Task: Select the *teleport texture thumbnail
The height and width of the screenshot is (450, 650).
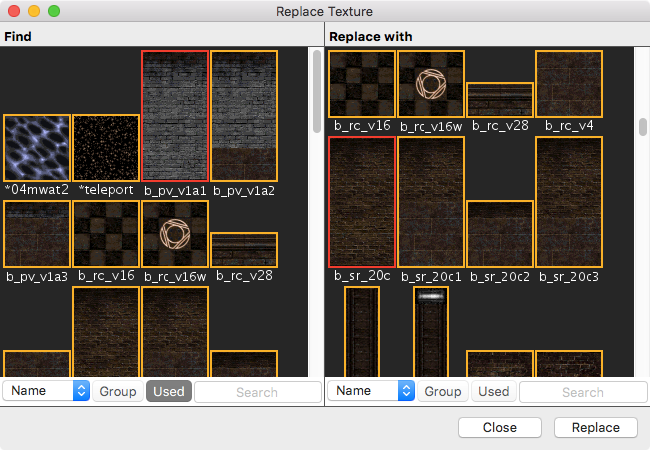Action: [106, 147]
